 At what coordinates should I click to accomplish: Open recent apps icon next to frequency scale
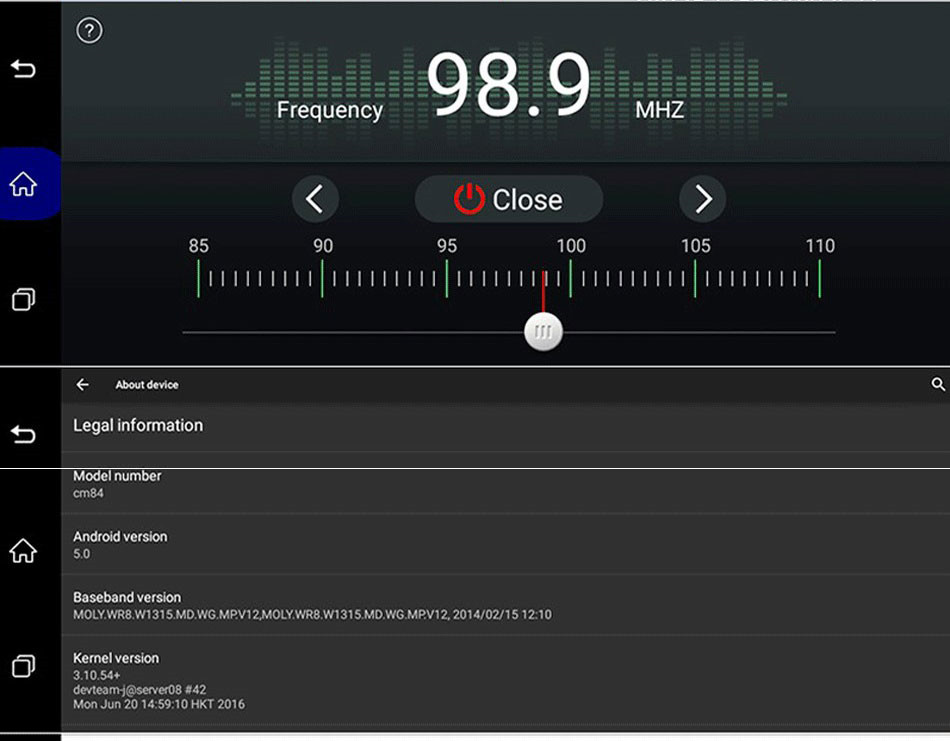click(23, 299)
